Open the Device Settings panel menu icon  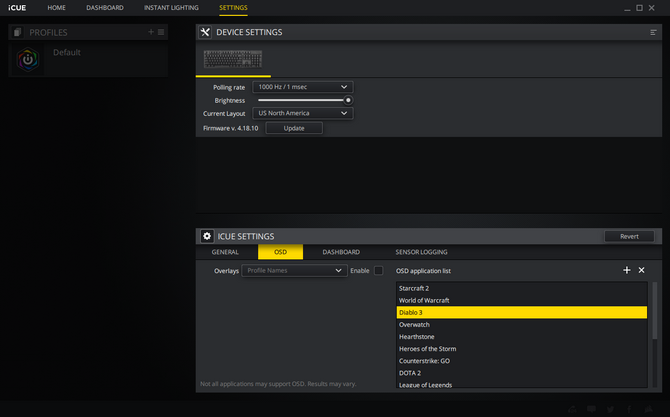click(653, 32)
